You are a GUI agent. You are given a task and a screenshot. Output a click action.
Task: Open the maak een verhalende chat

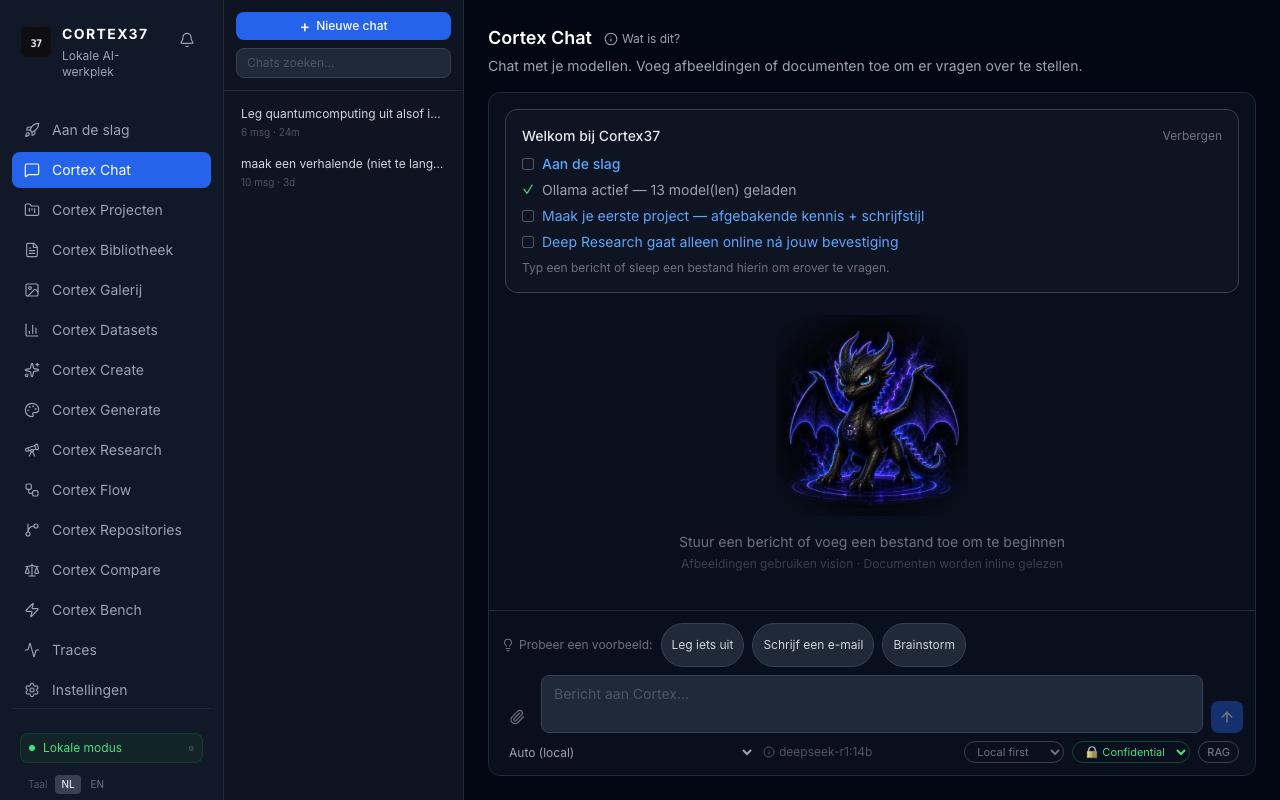point(343,171)
